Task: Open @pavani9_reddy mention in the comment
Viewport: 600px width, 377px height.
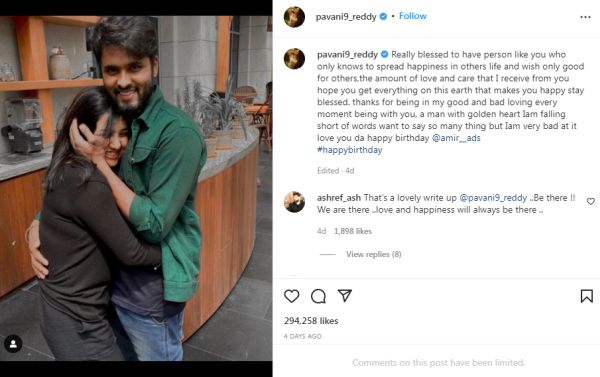Action: (x=493, y=198)
